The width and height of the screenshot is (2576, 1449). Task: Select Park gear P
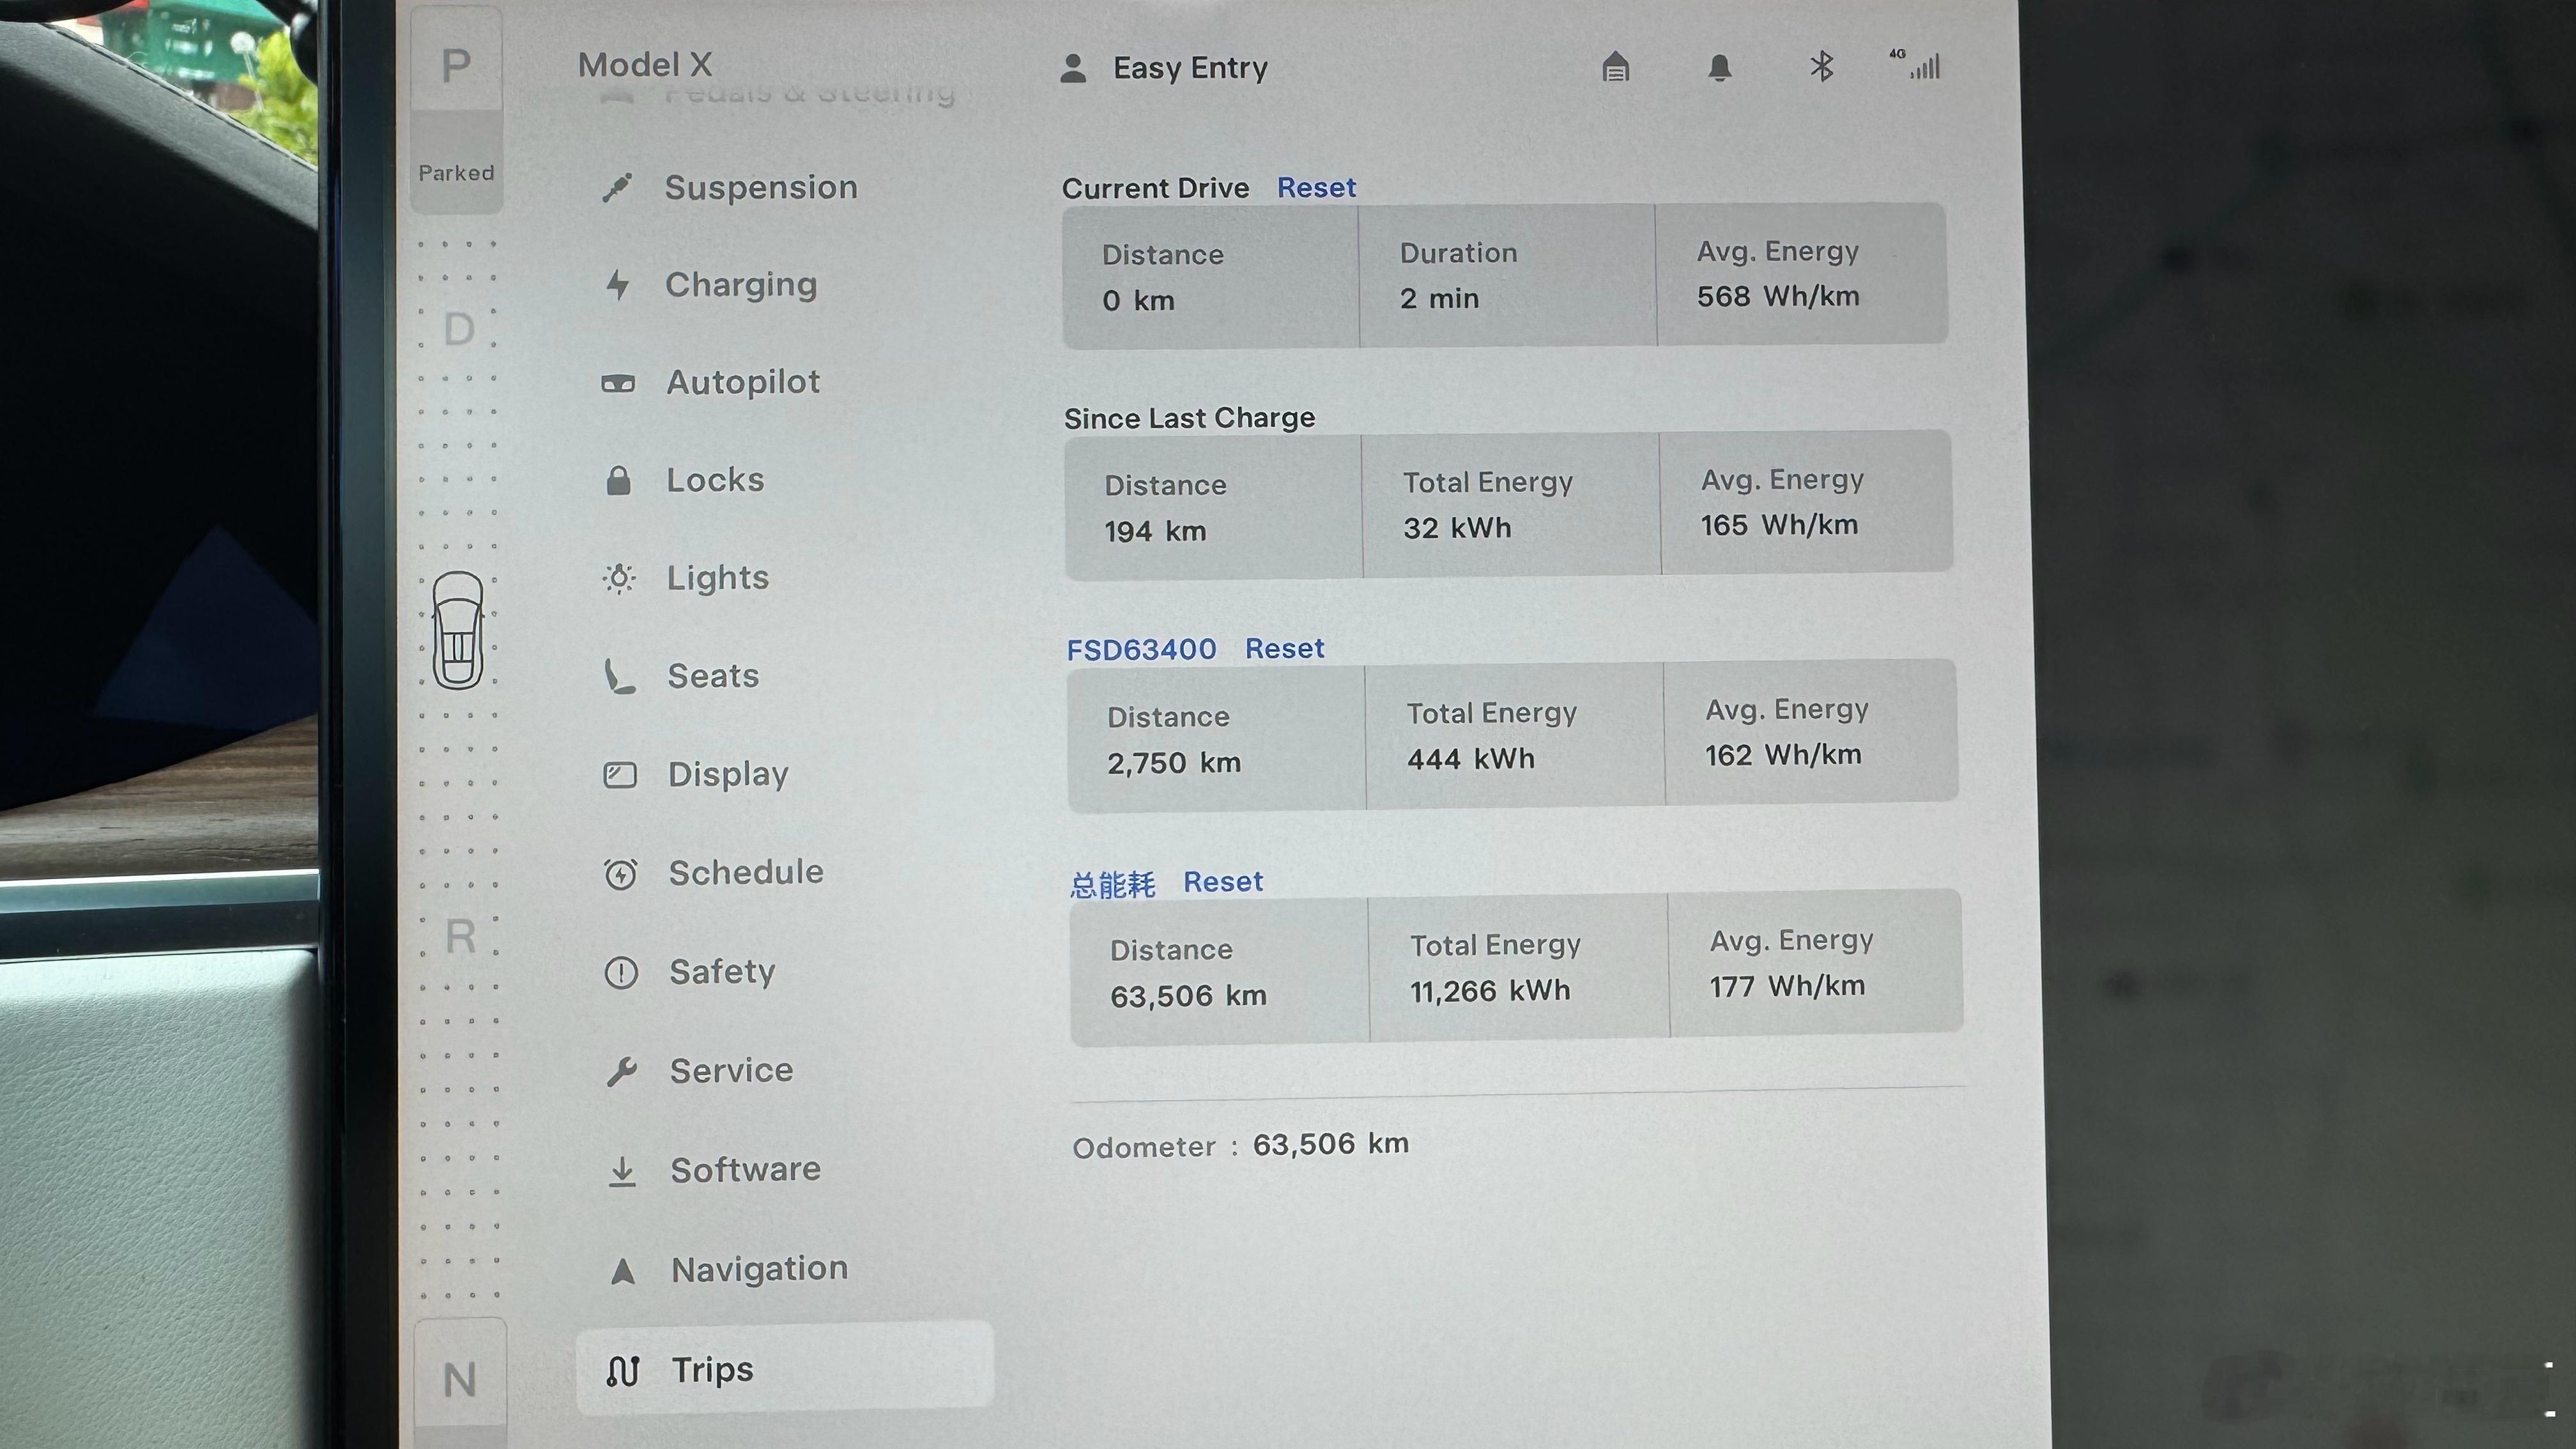tap(456, 66)
